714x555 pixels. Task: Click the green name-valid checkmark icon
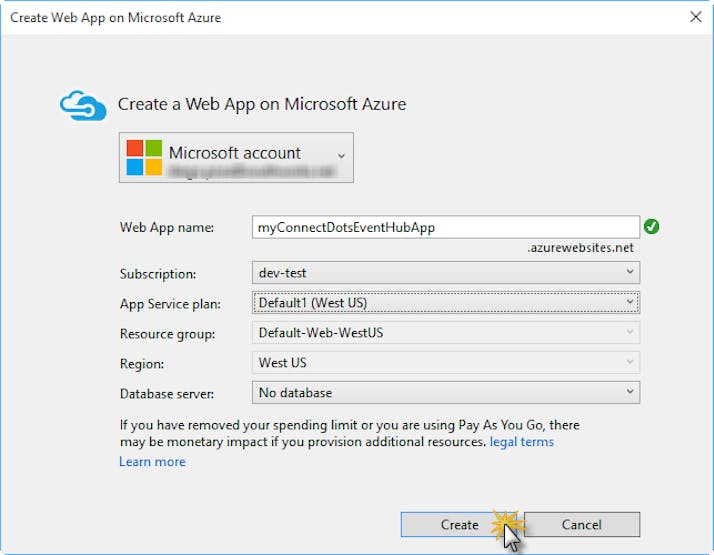(x=651, y=226)
